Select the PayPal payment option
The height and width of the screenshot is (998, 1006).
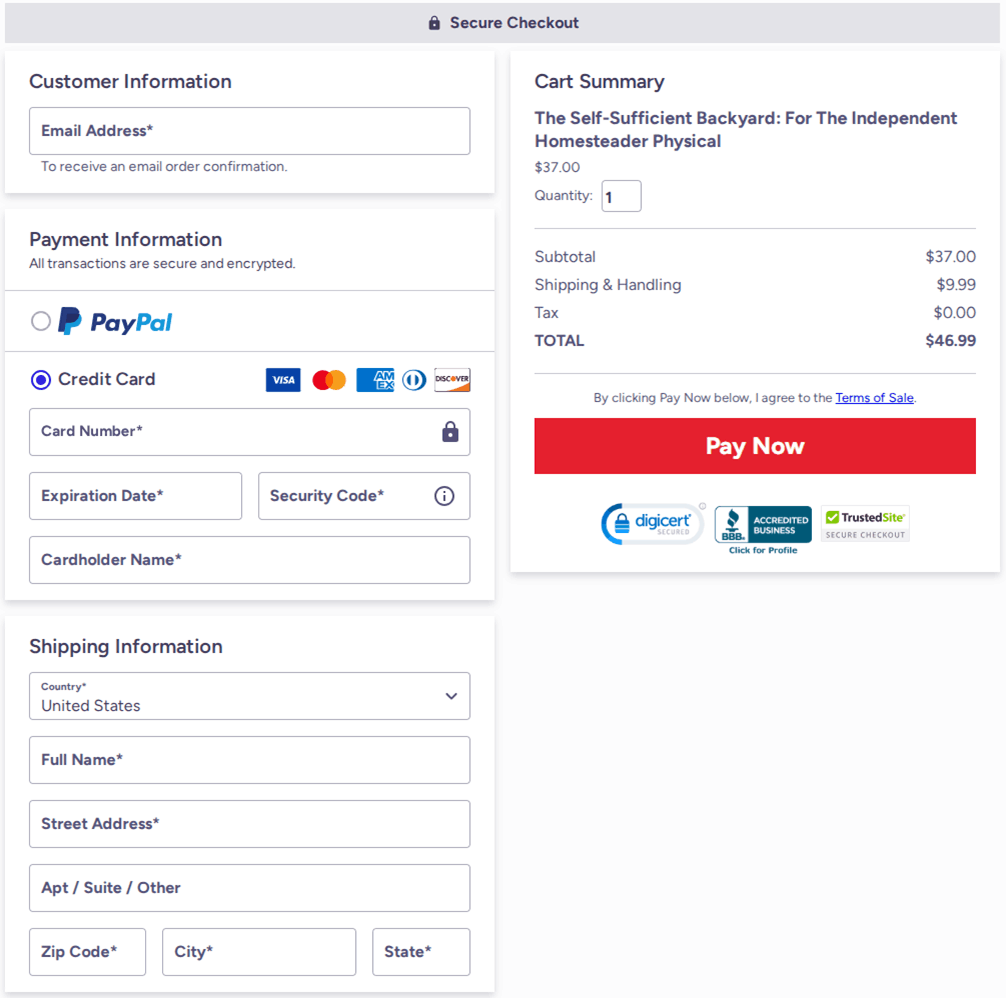tap(41, 321)
